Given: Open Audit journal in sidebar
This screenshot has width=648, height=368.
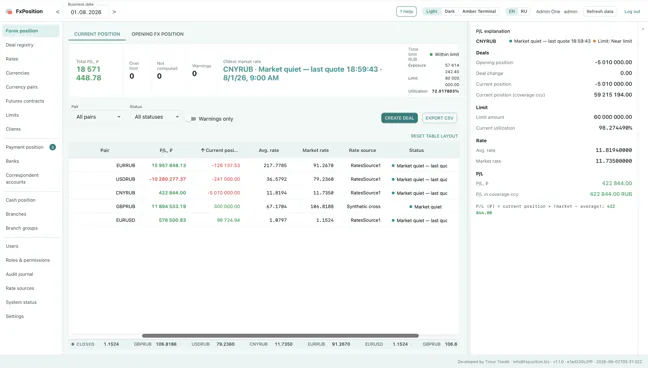Looking at the screenshot, I should pyautogui.click(x=31, y=275).
